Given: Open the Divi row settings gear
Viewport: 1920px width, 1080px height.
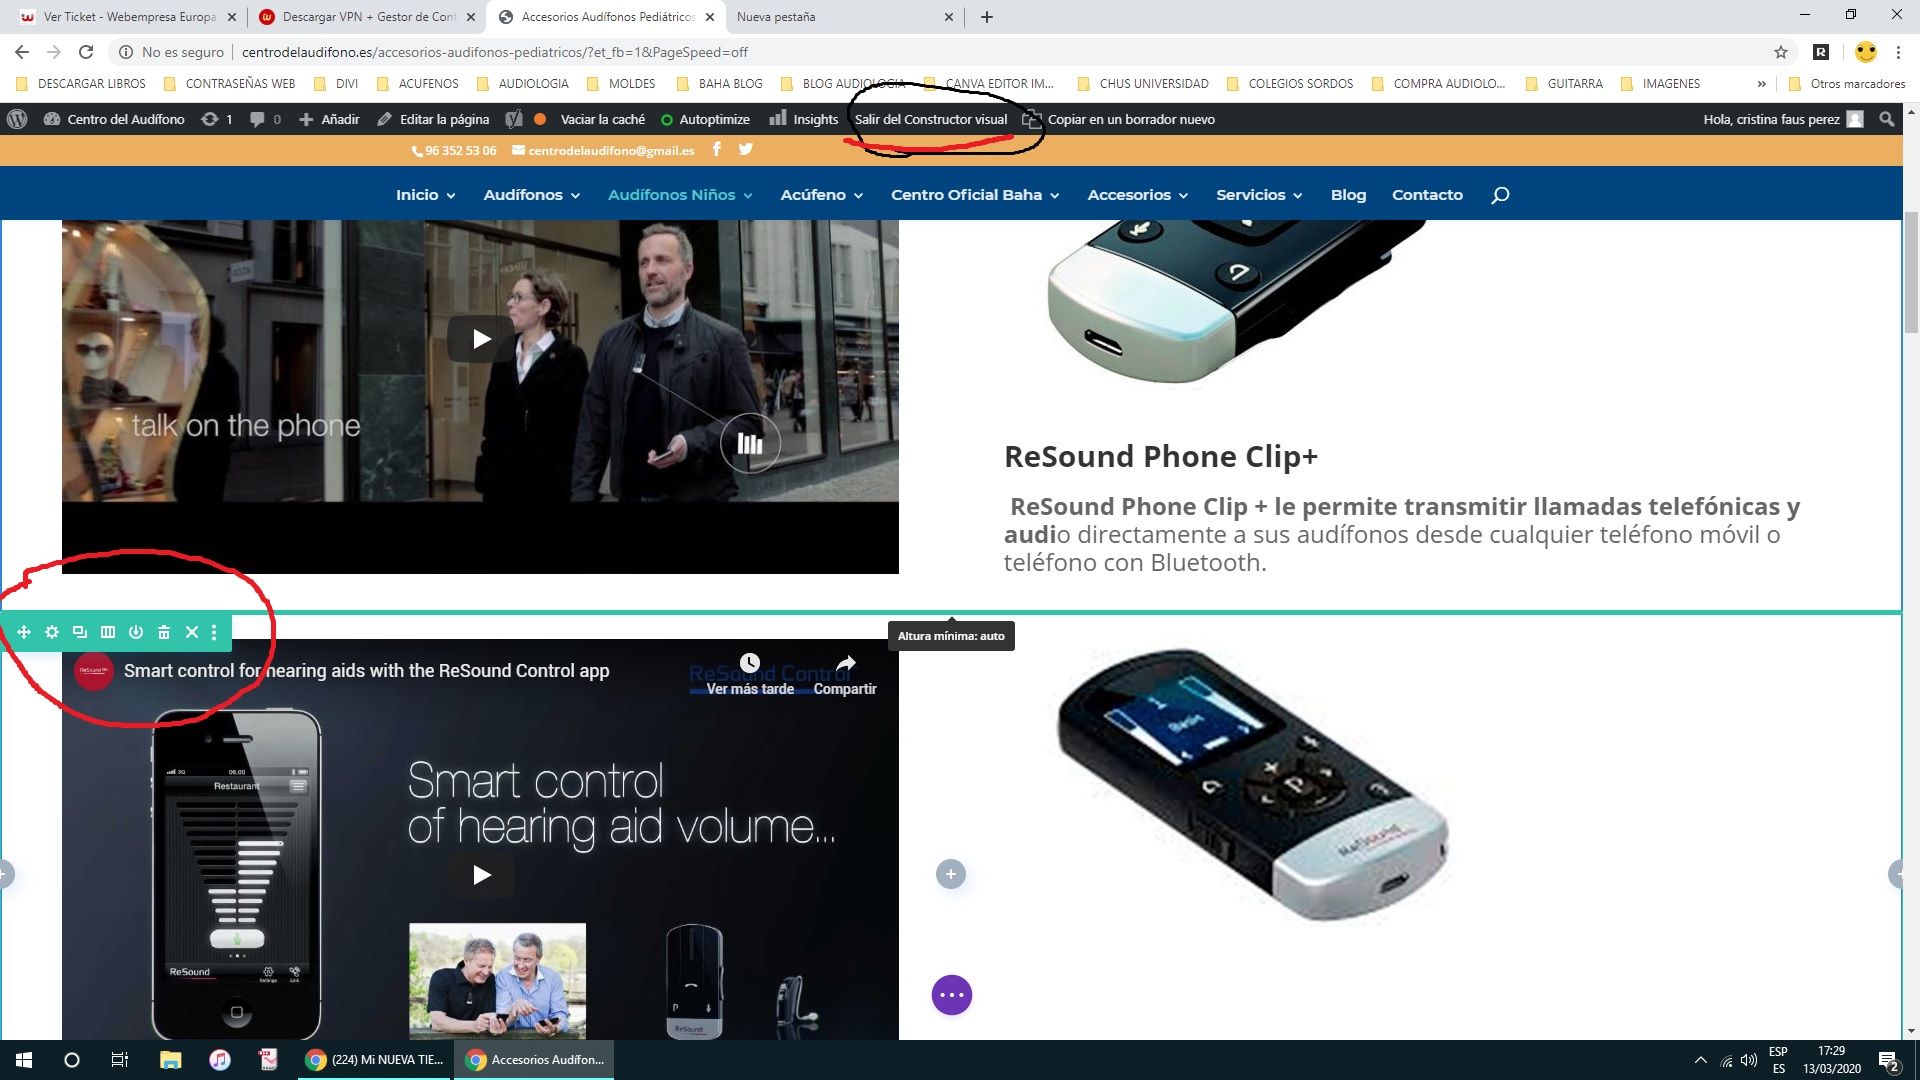Looking at the screenshot, I should click(52, 632).
